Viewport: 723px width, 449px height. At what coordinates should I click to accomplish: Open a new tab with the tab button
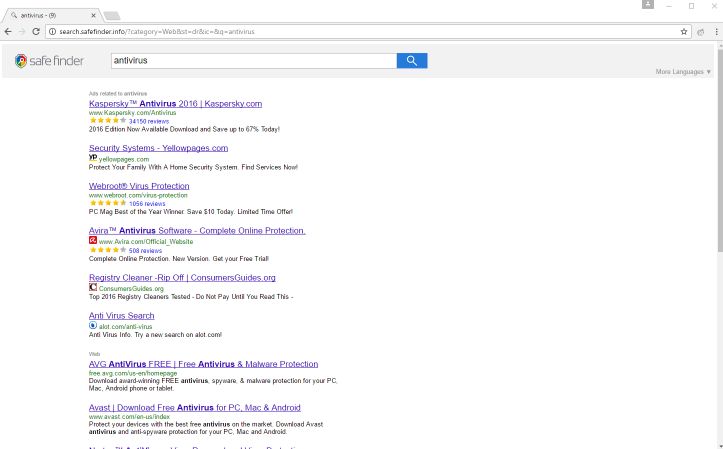coord(112,16)
